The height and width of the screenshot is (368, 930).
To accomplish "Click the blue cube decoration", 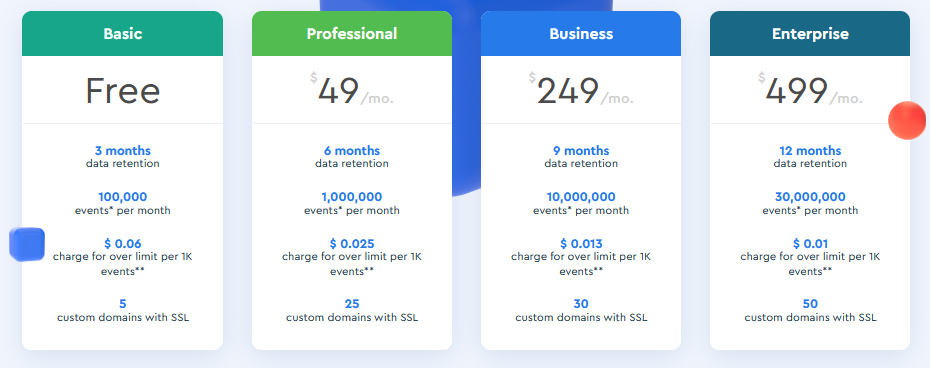I will (x=27, y=244).
